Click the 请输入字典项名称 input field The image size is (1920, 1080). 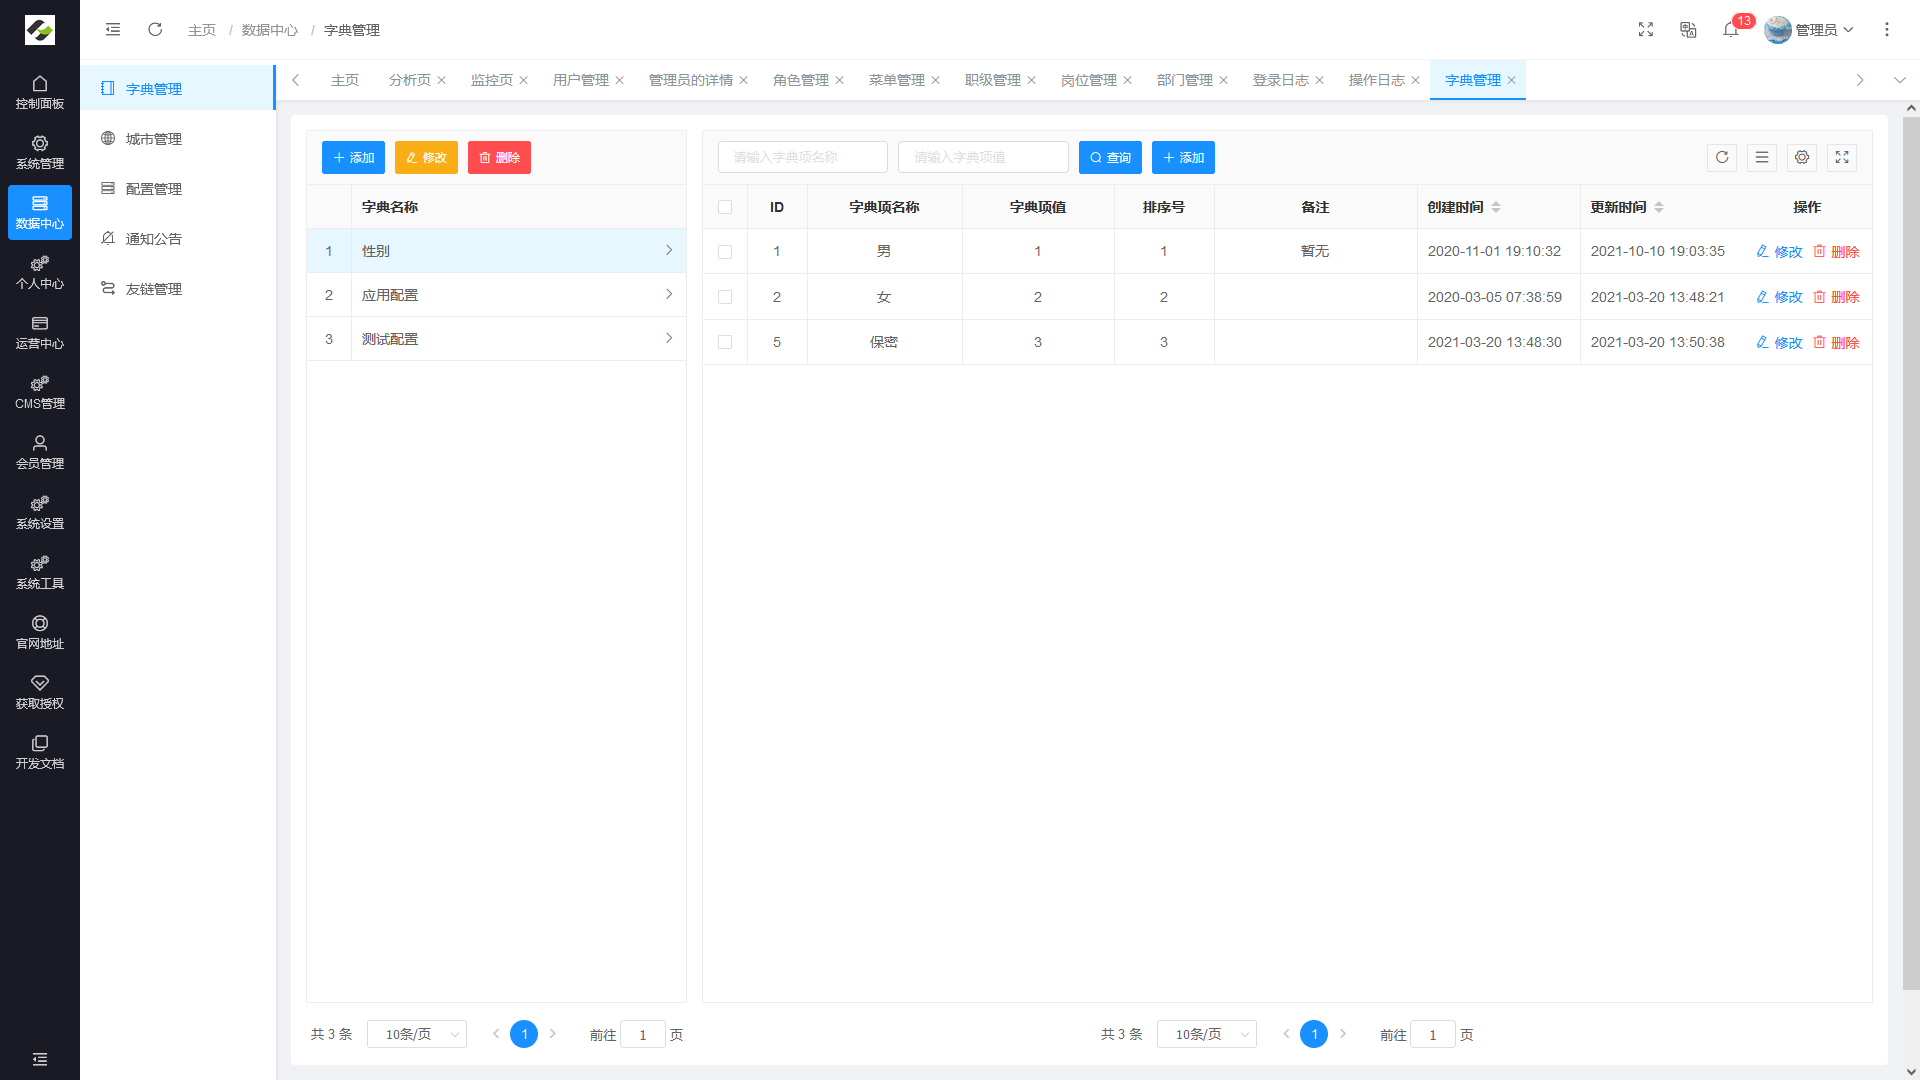(802, 158)
